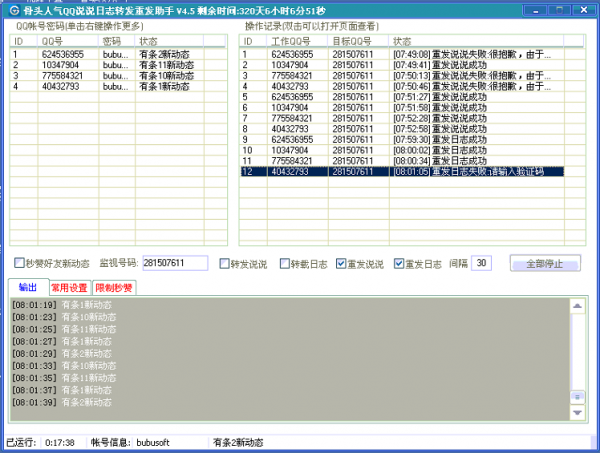The width and height of the screenshot is (600, 453).
Task: Click output line at 08:01:25
Action: point(64,329)
